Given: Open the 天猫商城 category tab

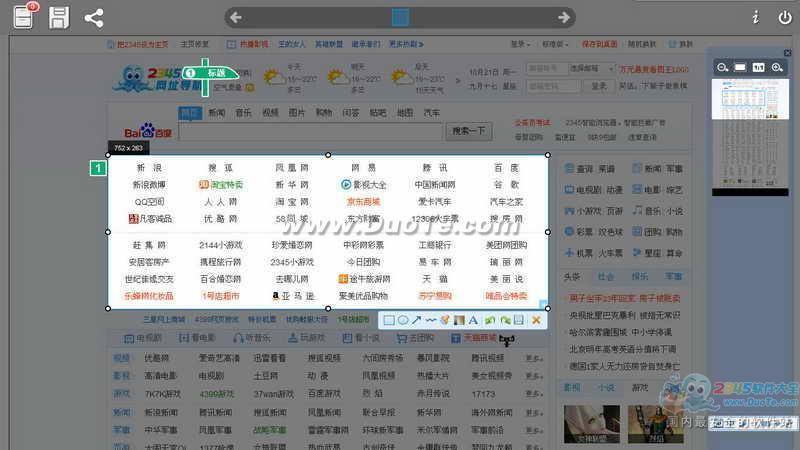Looking at the screenshot, I should coord(473,338).
